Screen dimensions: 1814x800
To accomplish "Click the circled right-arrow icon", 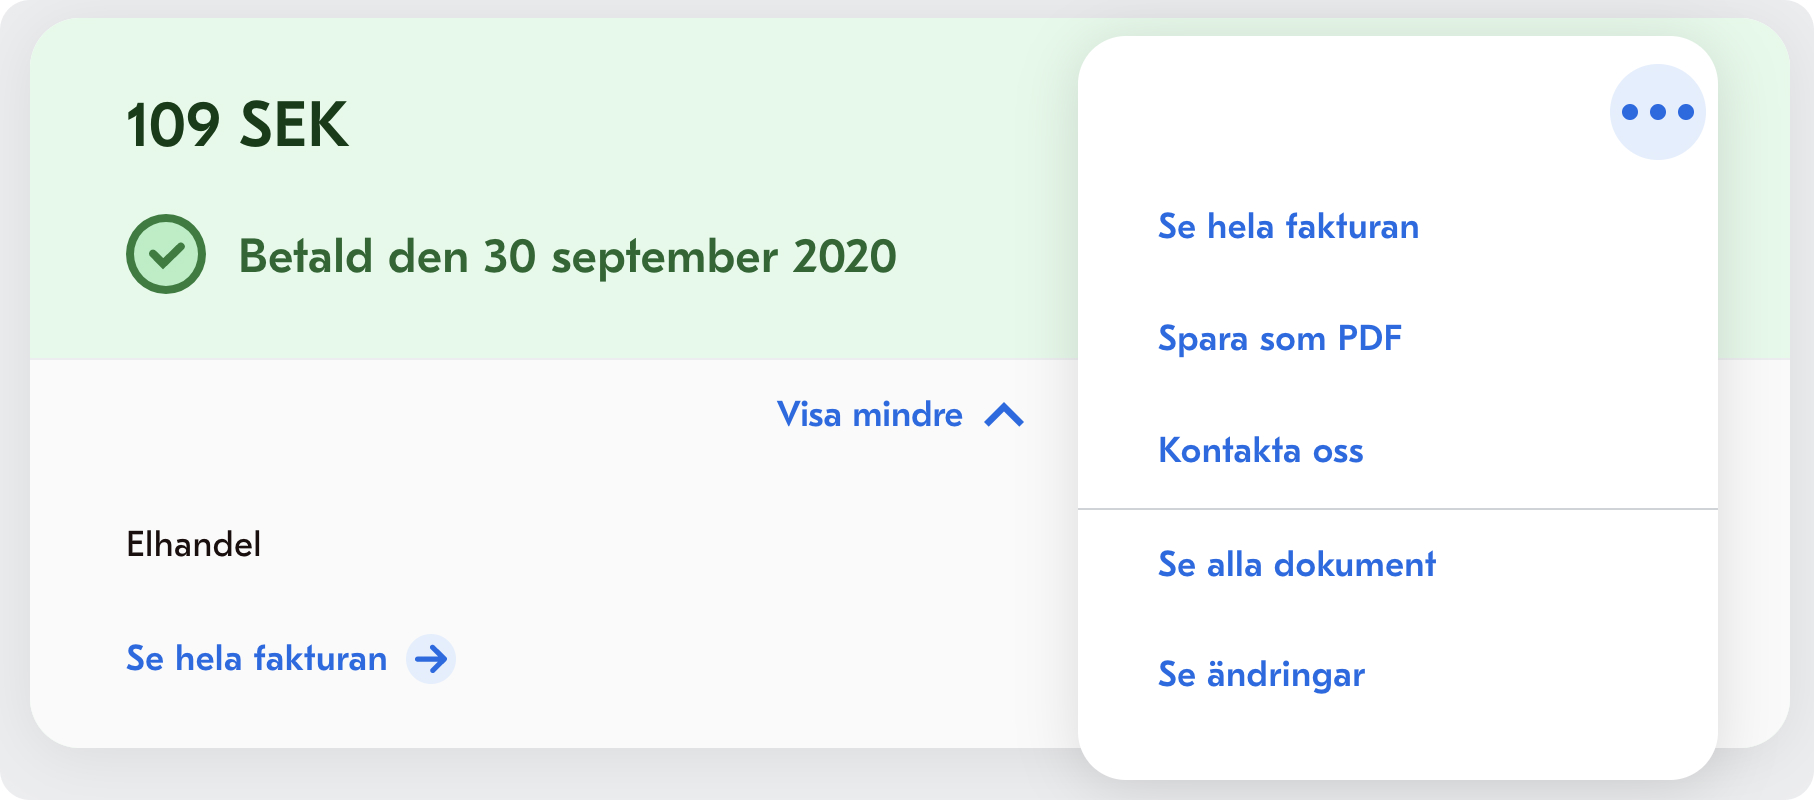I will point(431,659).
